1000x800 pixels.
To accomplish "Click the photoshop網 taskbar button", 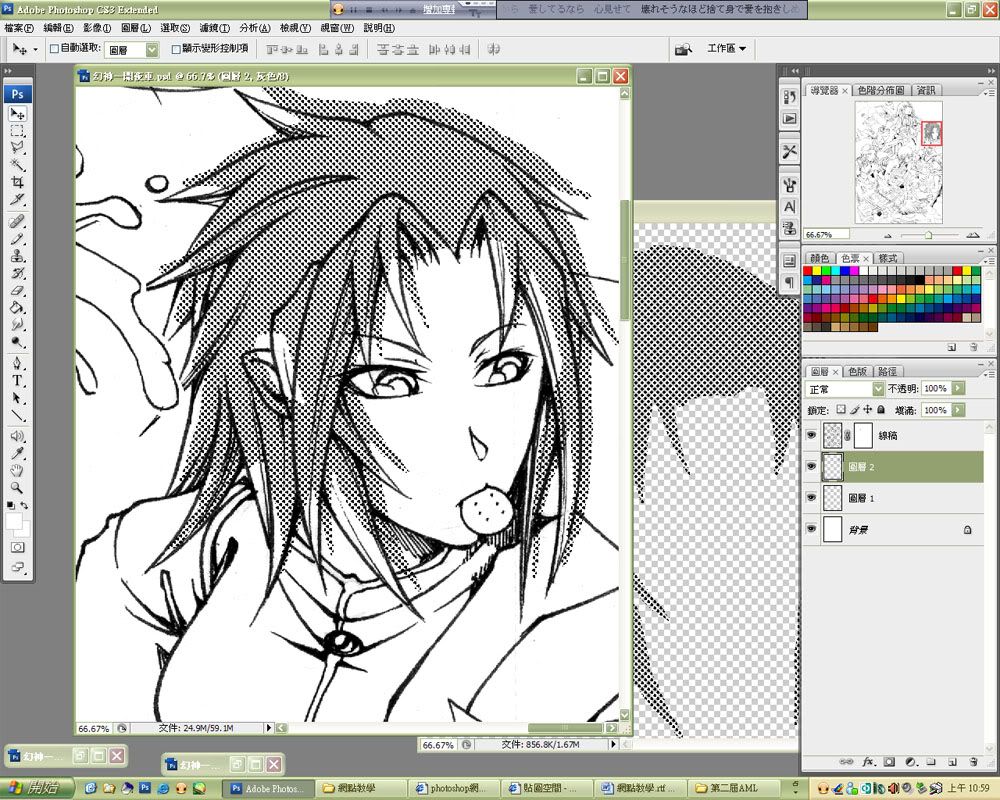I will pos(455,789).
